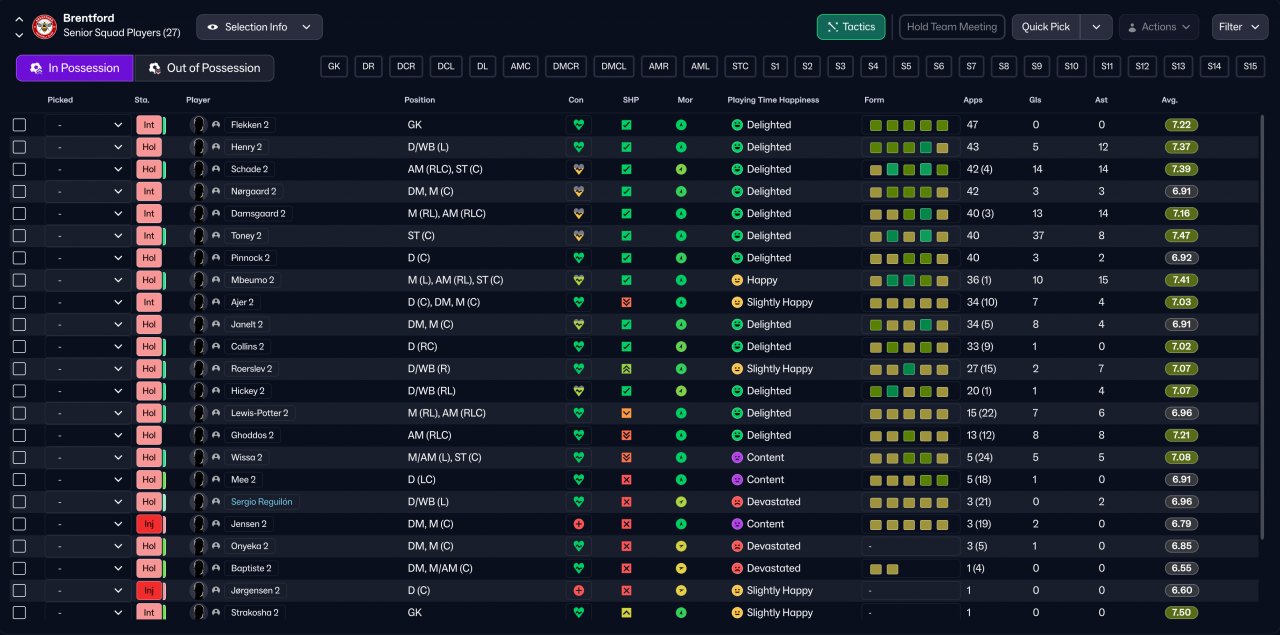Check the box for Wissa's row
Screen dimensions: 1280x635
(x=19, y=457)
